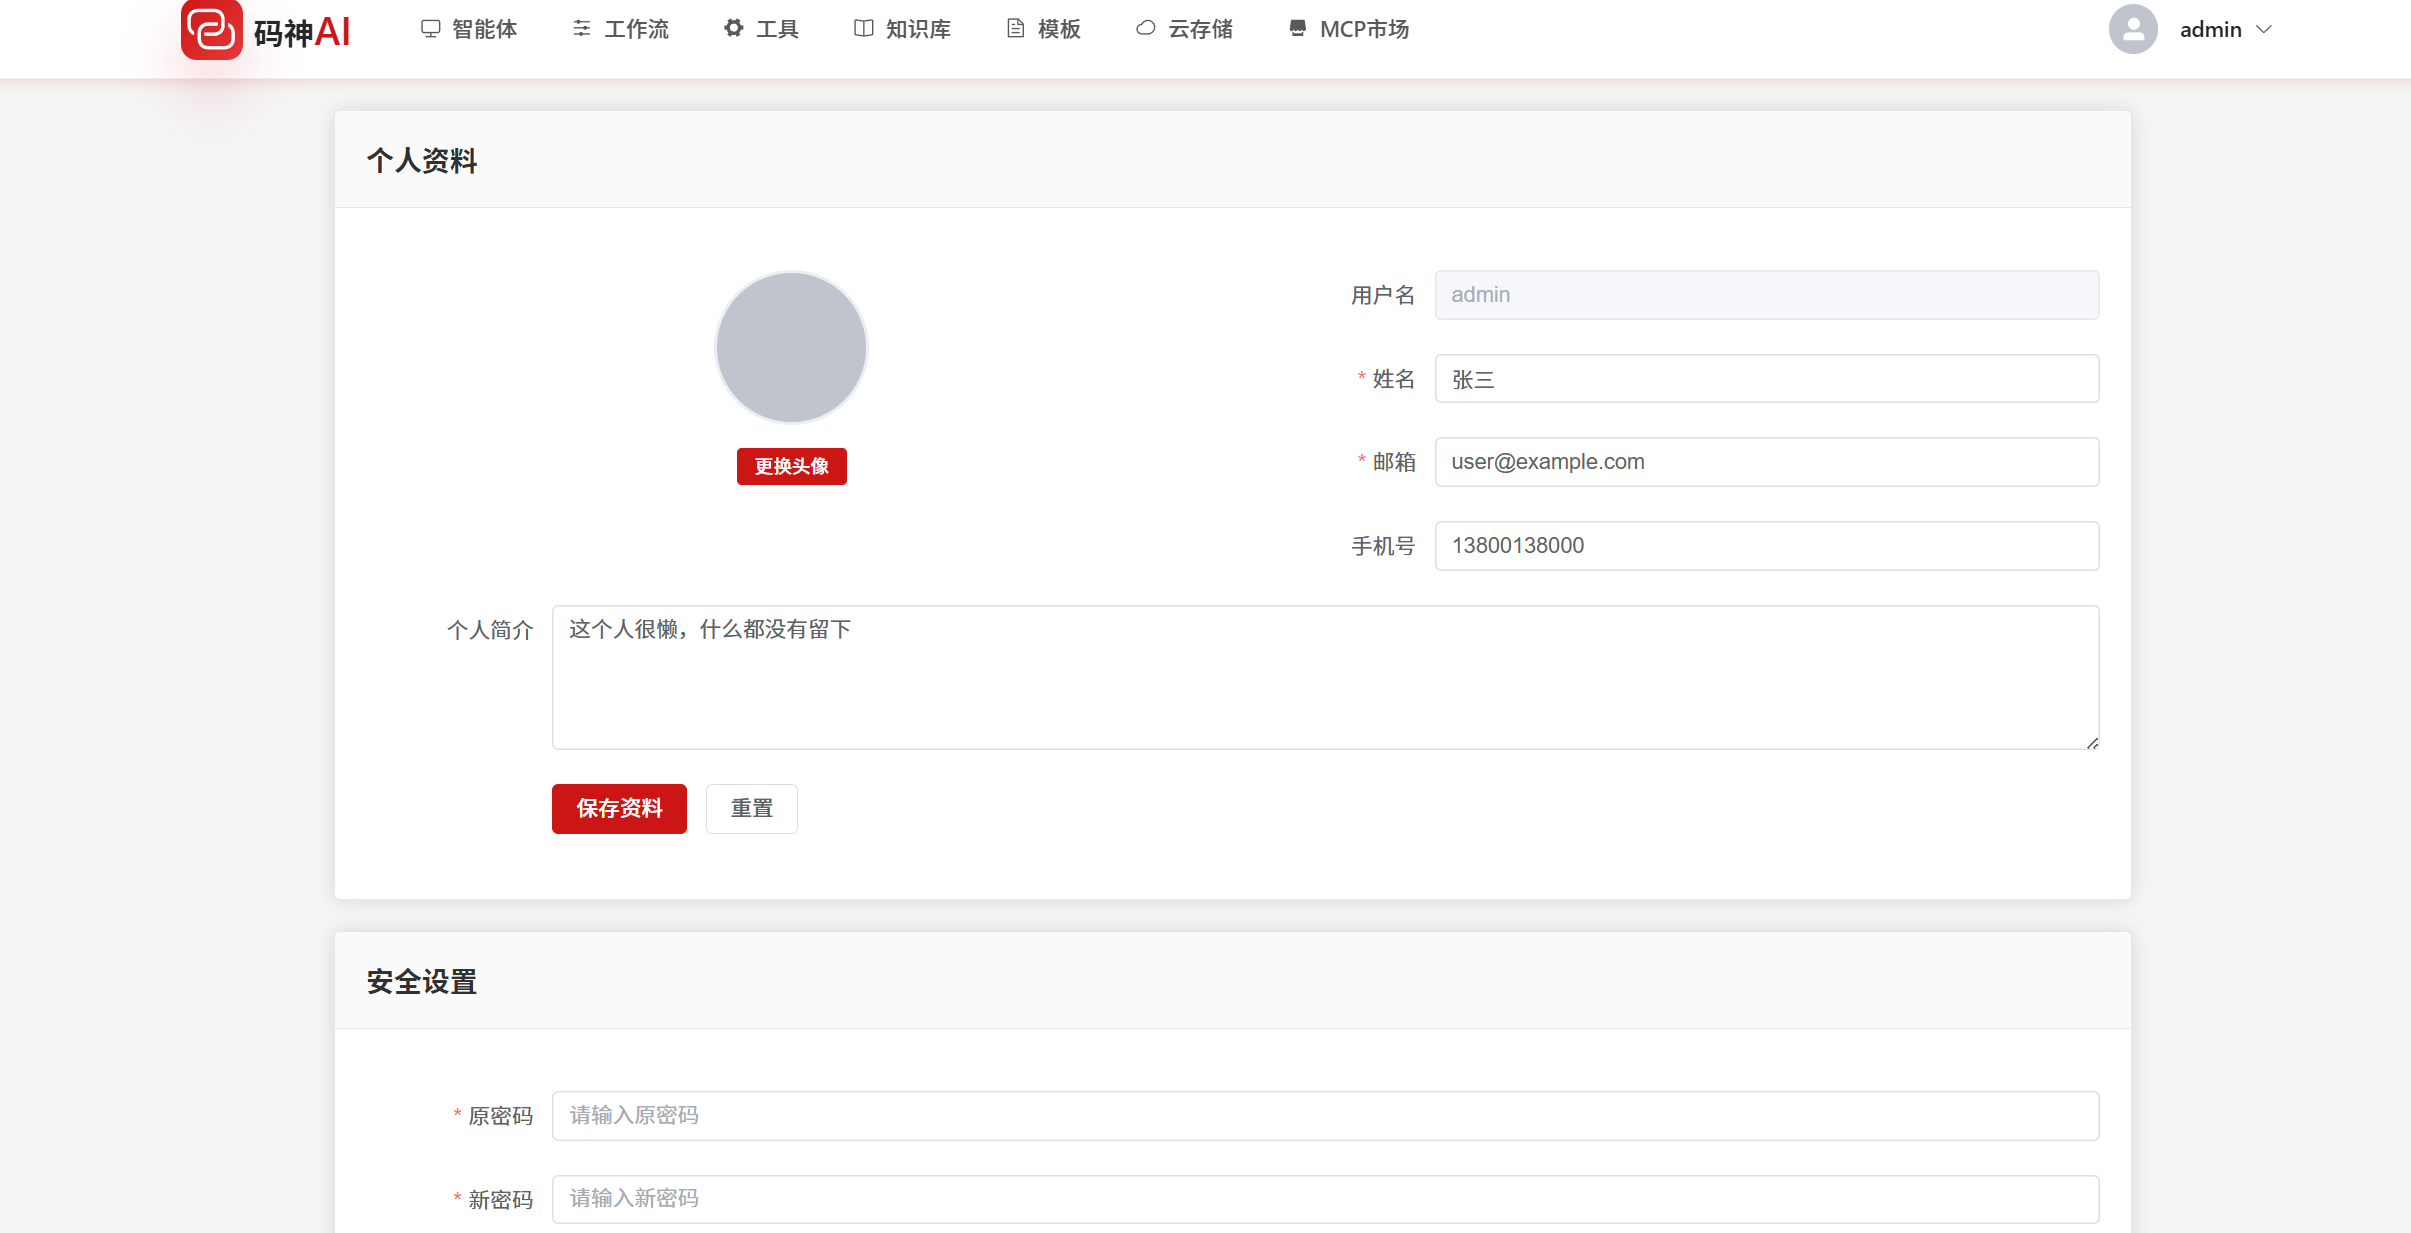This screenshot has width=2411, height=1233.
Task: Click the 知识库 book icon
Action: [863, 29]
